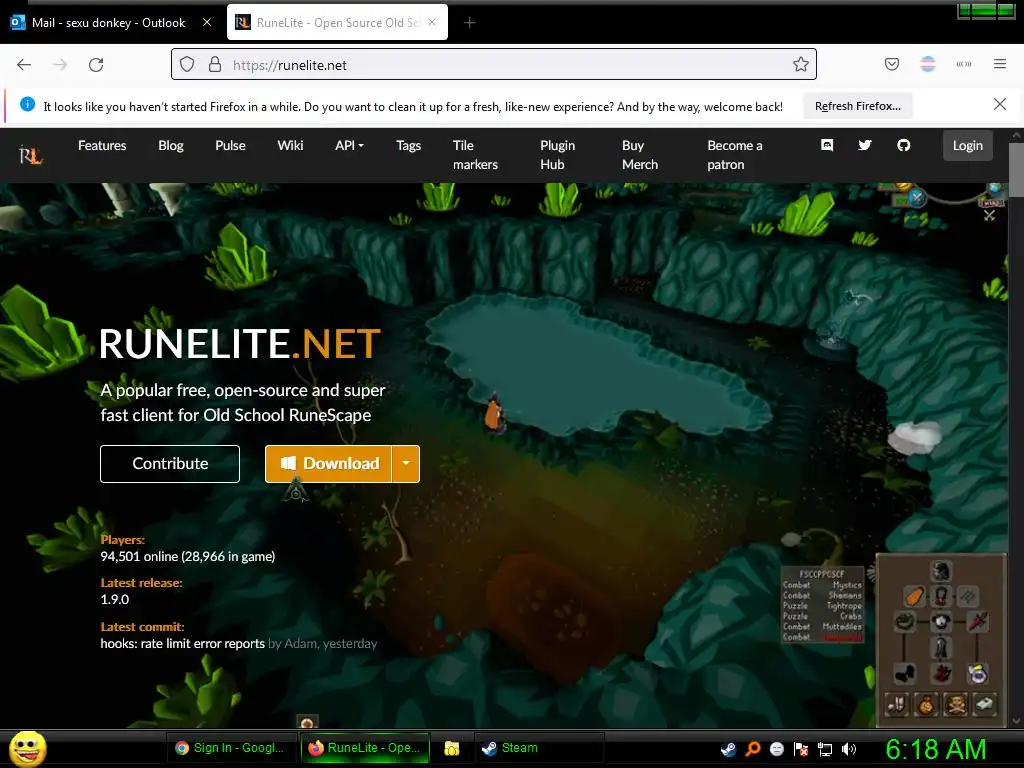Bookmark this page with star icon
The height and width of the screenshot is (768, 1024).
[x=801, y=64]
